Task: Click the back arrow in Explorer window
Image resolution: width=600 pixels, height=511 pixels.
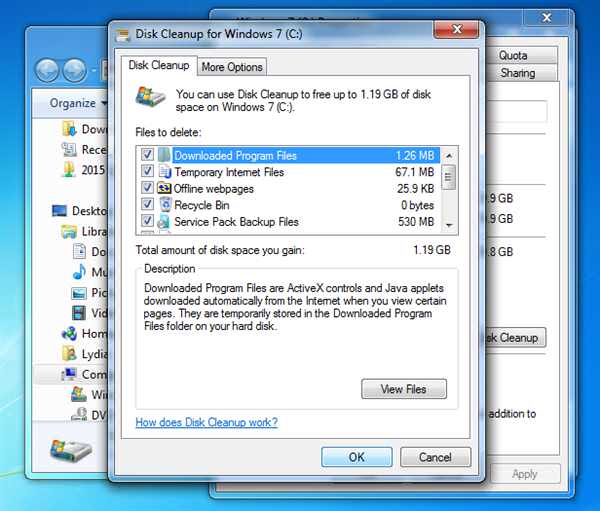Action: click(47, 70)
